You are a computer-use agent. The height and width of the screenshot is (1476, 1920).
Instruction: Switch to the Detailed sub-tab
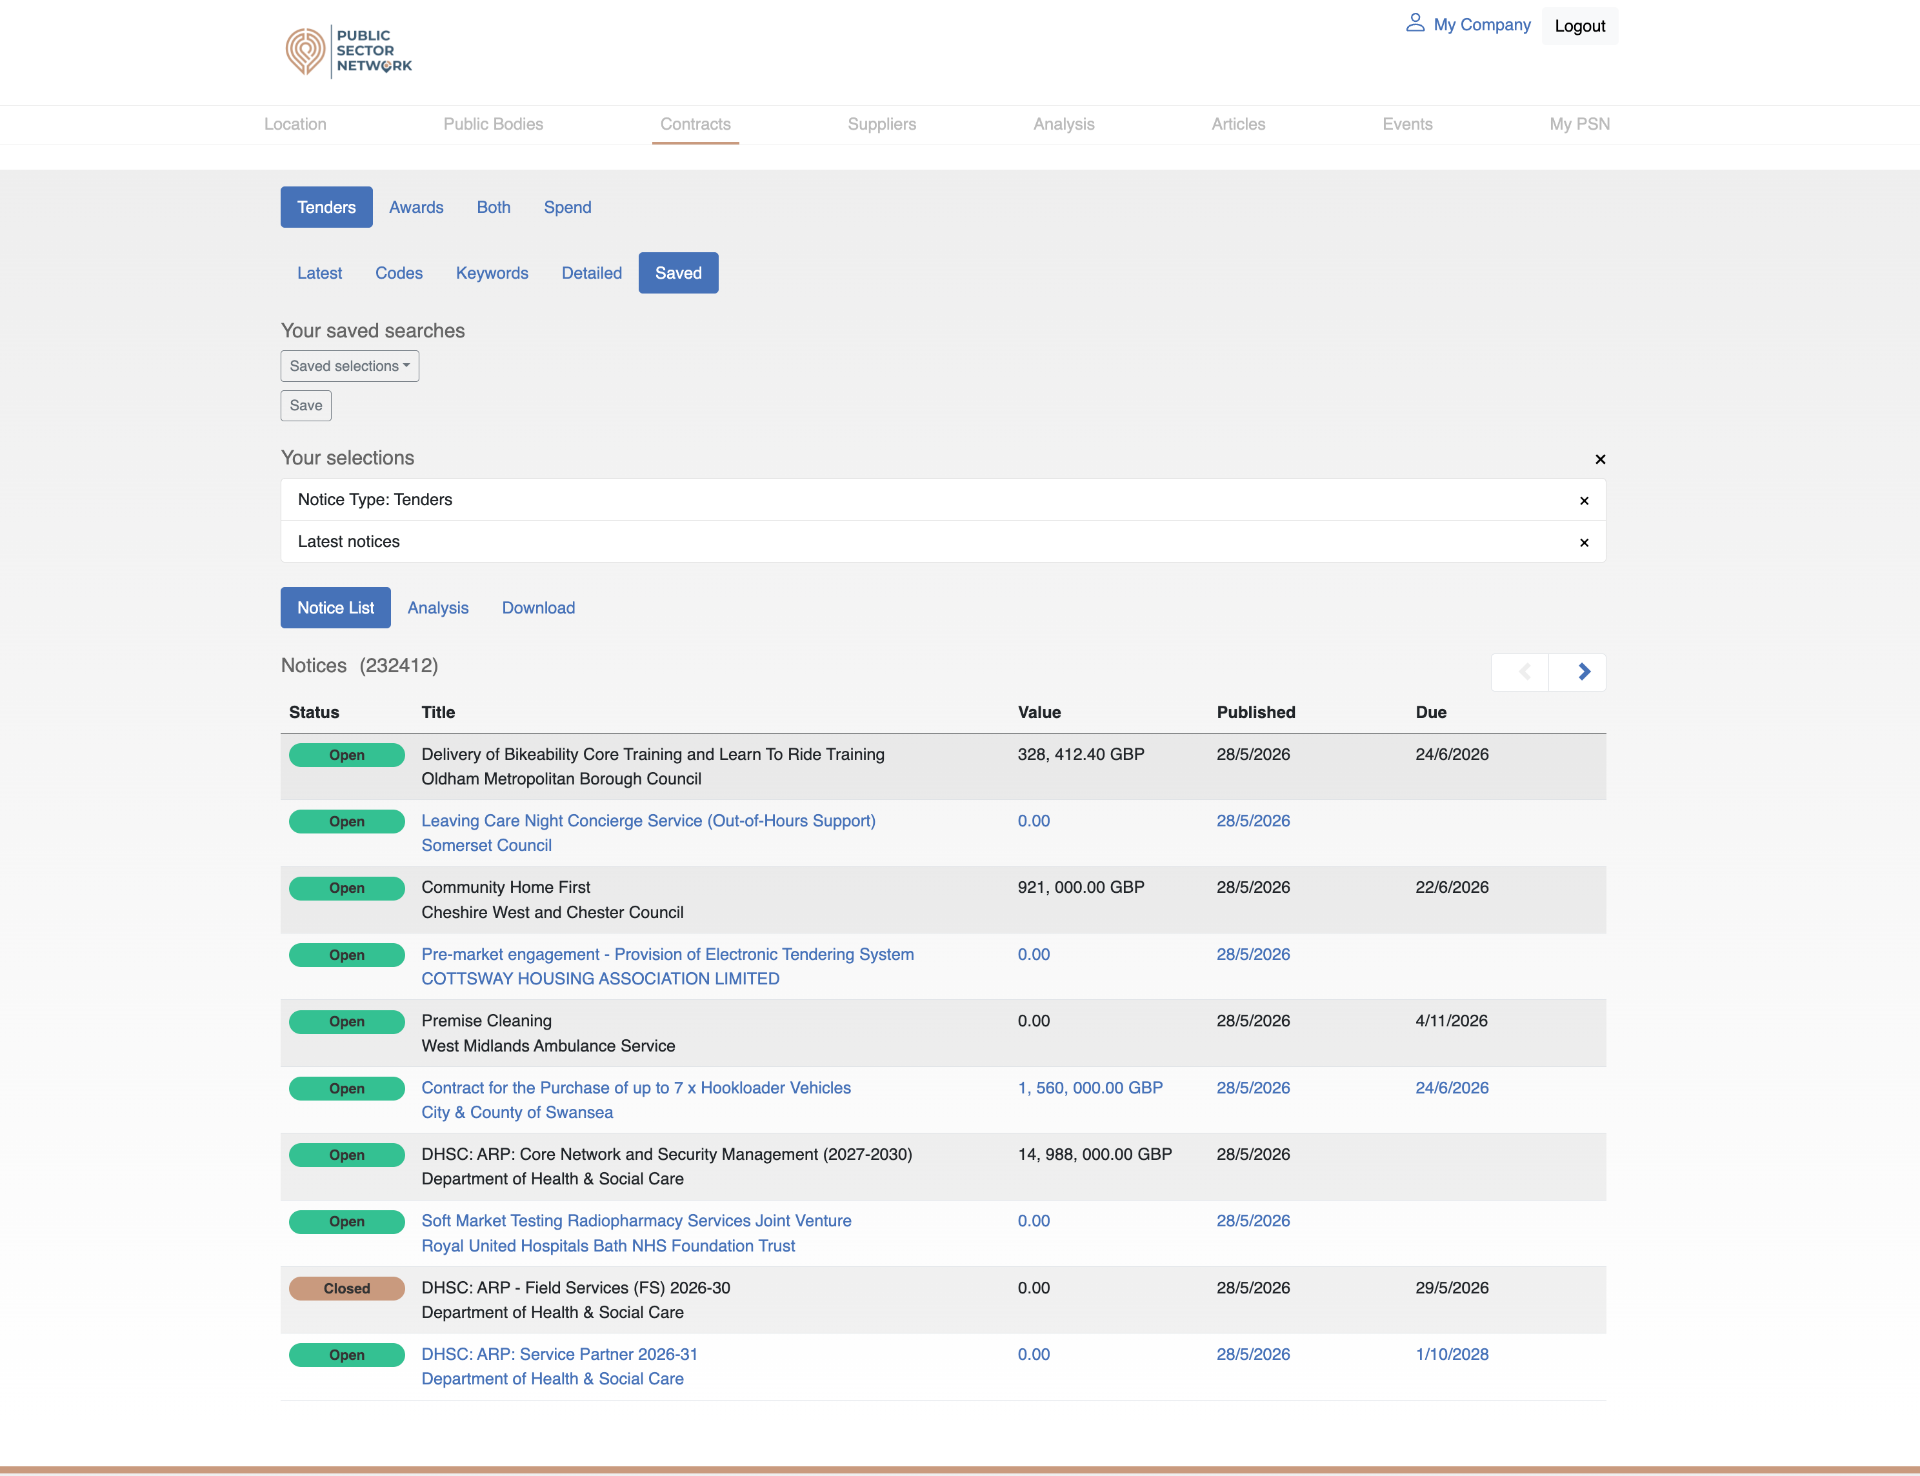pyautogui.click(x=592, y=273)
